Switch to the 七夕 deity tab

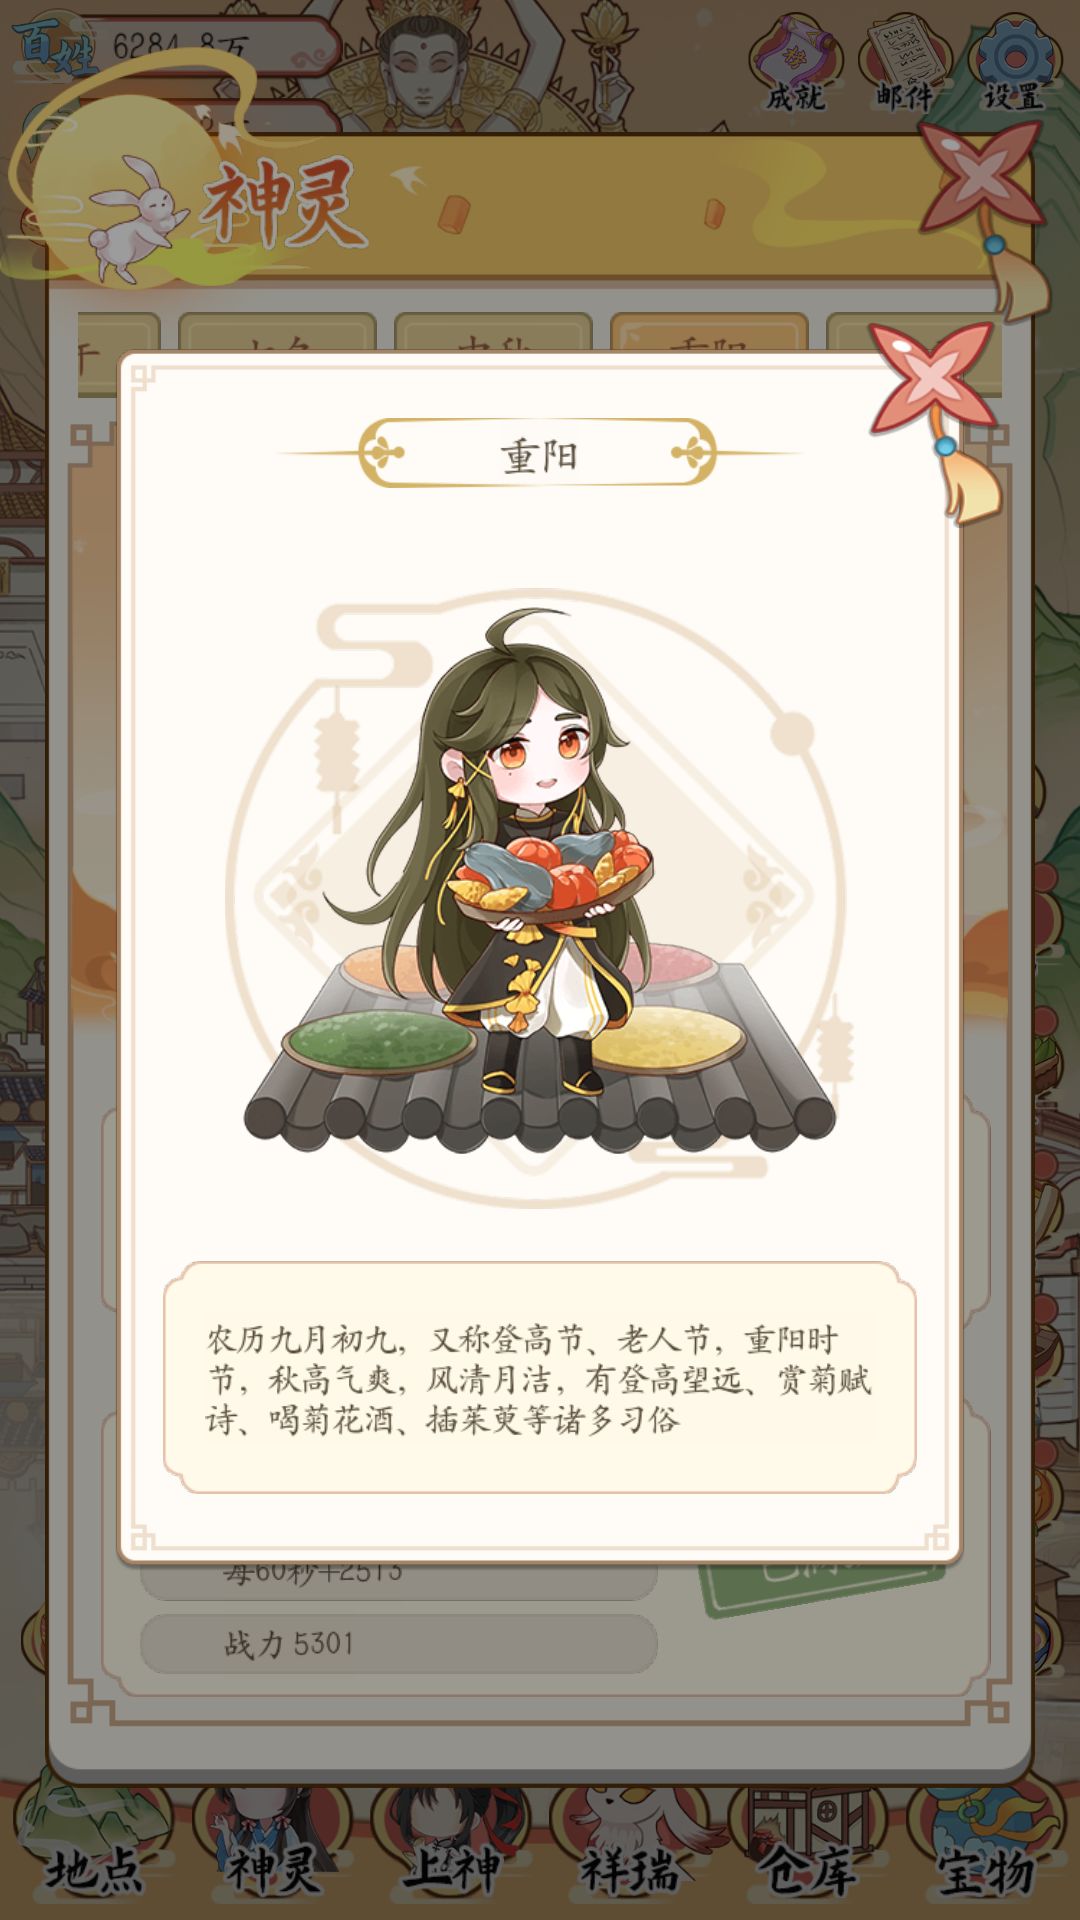[277, 334]
